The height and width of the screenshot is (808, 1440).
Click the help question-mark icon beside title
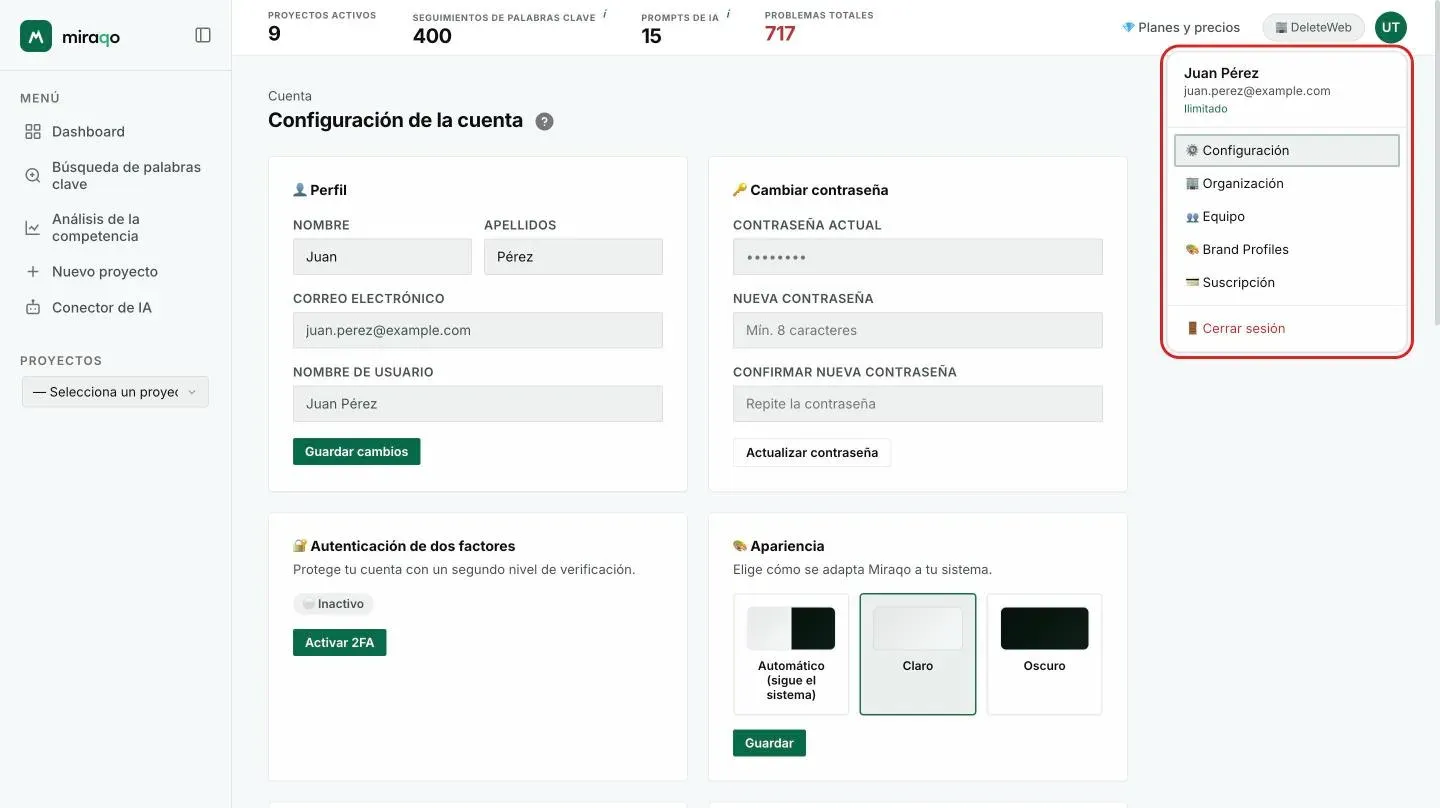[x=544, y=121]
